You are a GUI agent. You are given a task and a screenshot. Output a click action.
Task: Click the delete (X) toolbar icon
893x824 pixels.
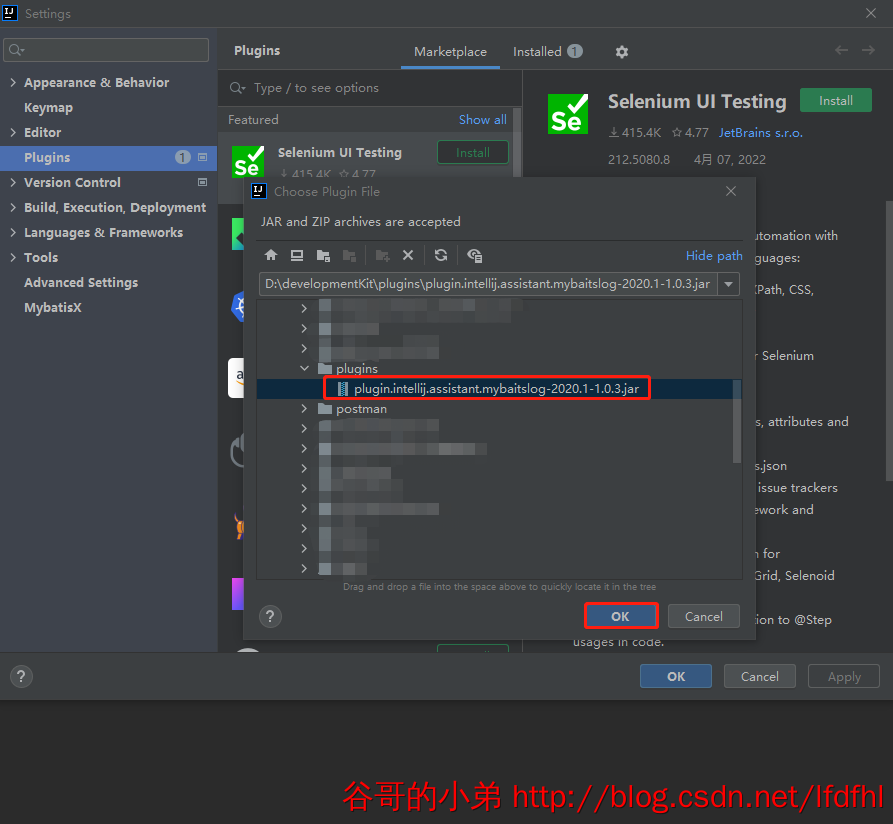[408, 255]
